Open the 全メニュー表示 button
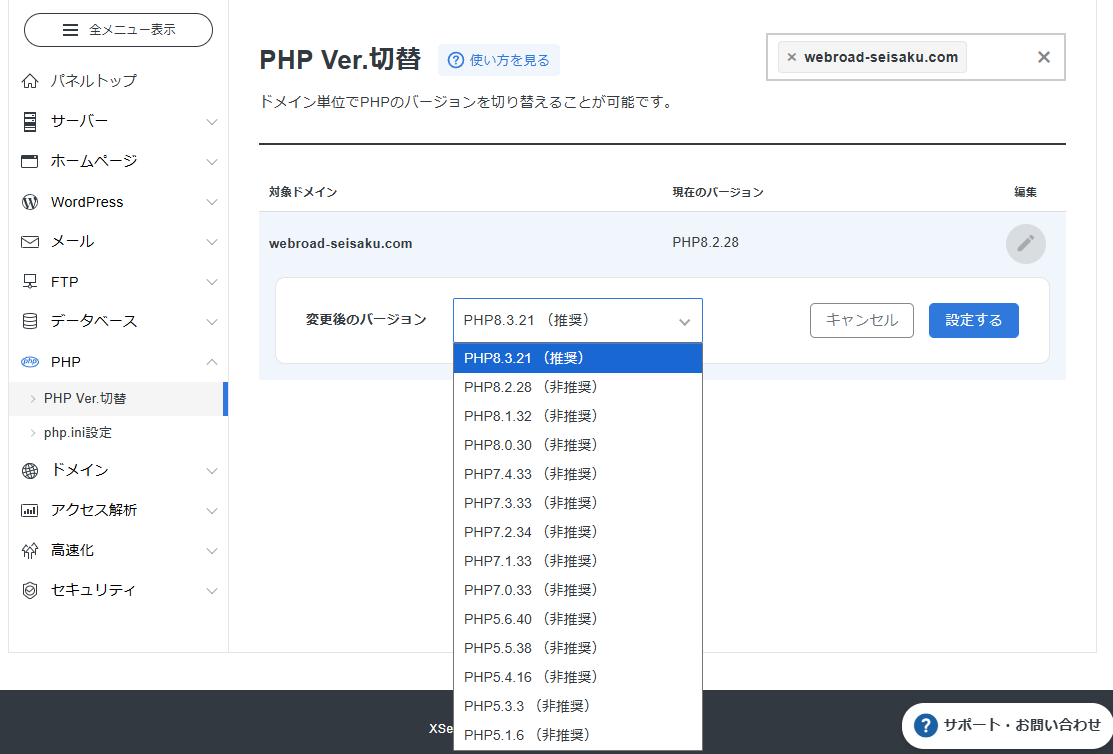This screenshot has width=1113, height=754. 119,30
